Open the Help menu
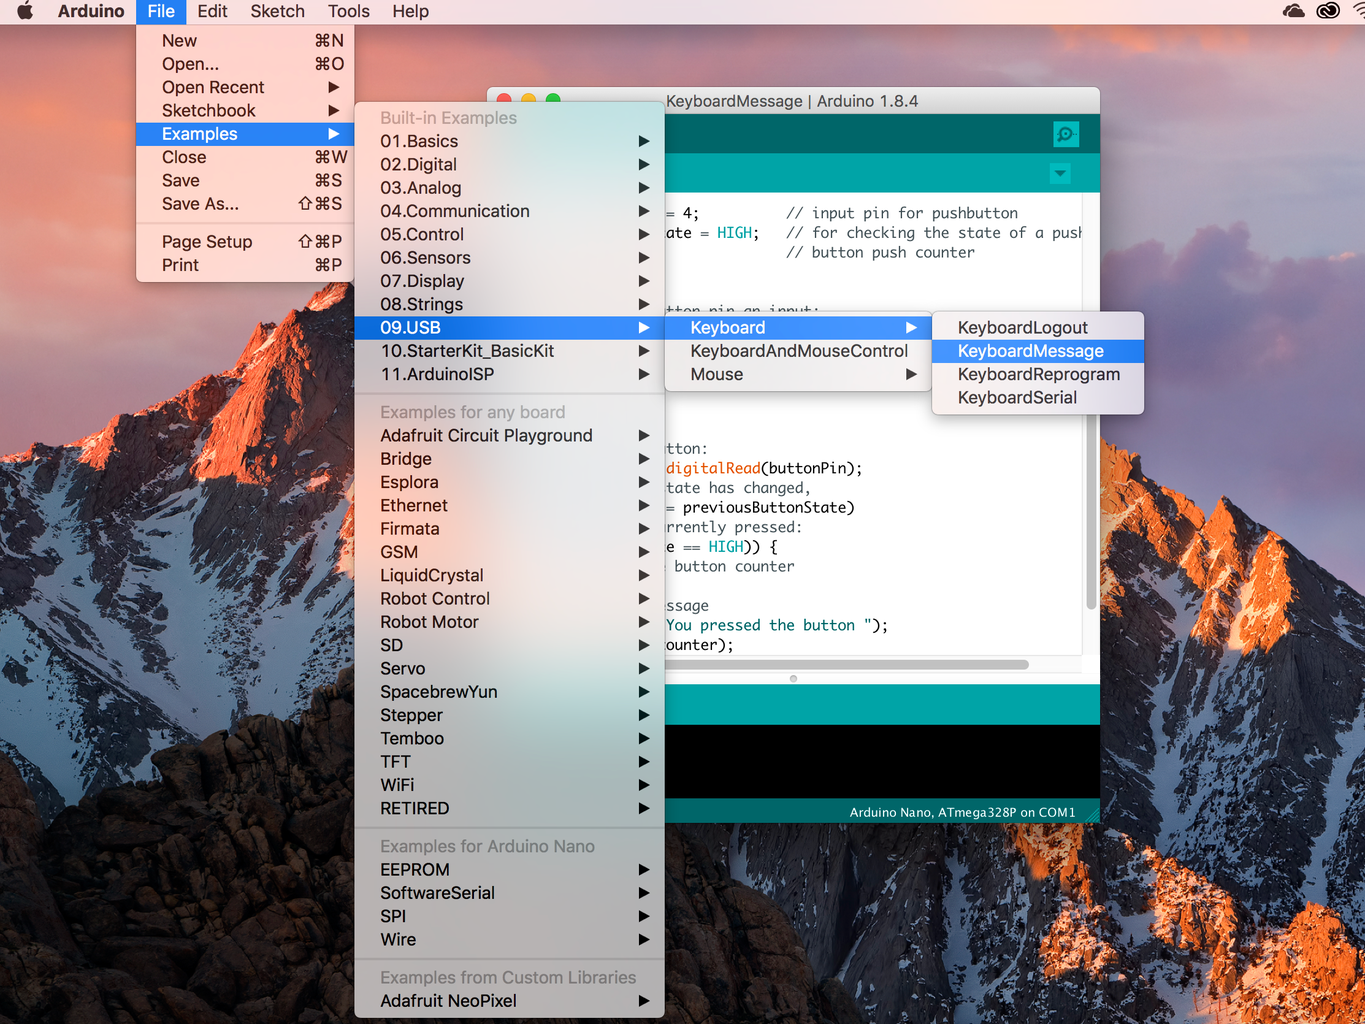This screenshot has height=1024, width=1365. (x=410, y=11)
